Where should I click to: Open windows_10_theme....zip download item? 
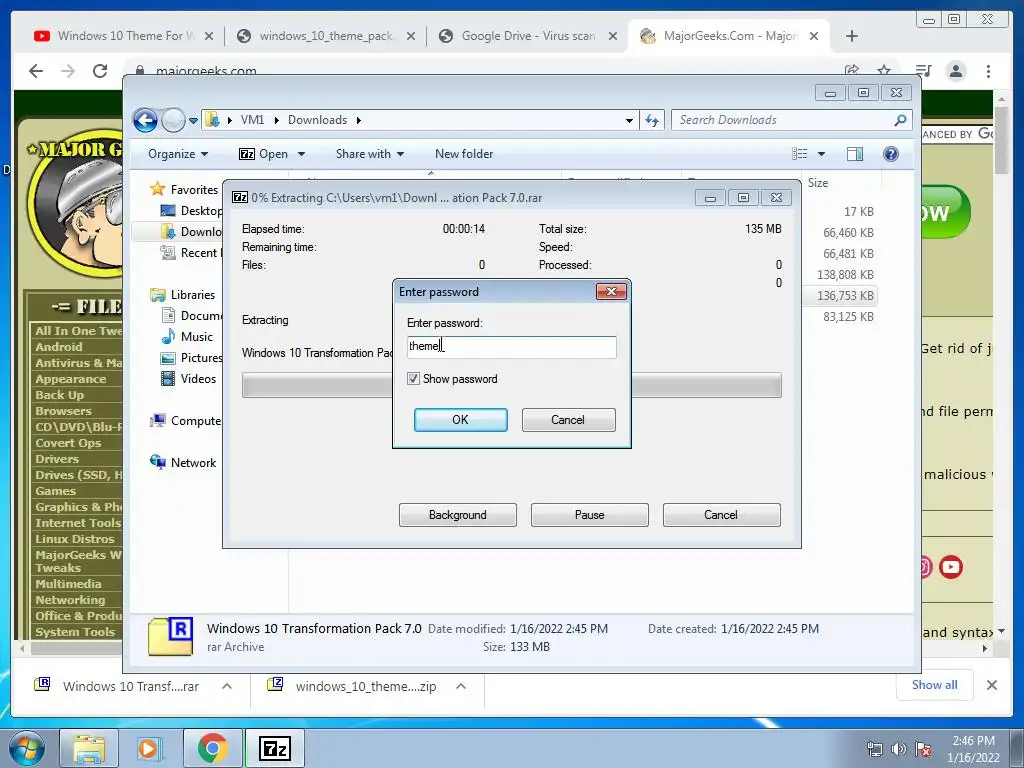coord(353,686)
